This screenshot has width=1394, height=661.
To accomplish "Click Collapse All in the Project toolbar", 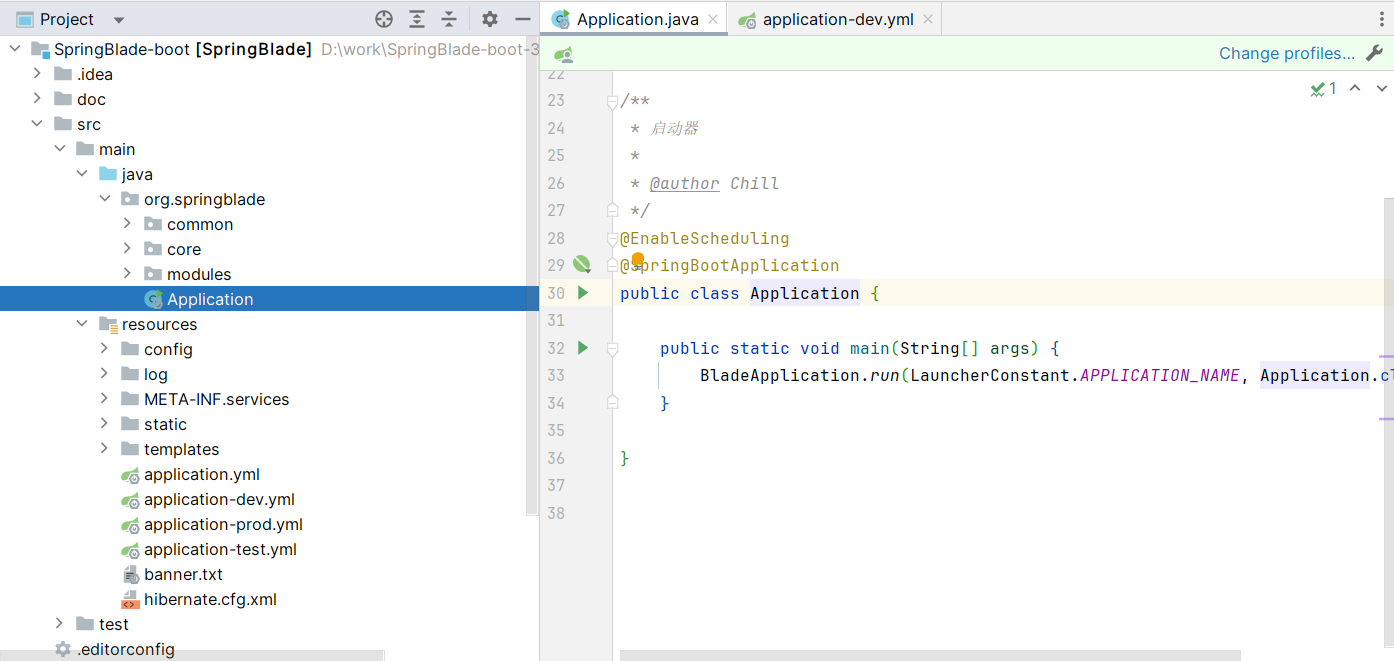I will [x=449, y=19].
